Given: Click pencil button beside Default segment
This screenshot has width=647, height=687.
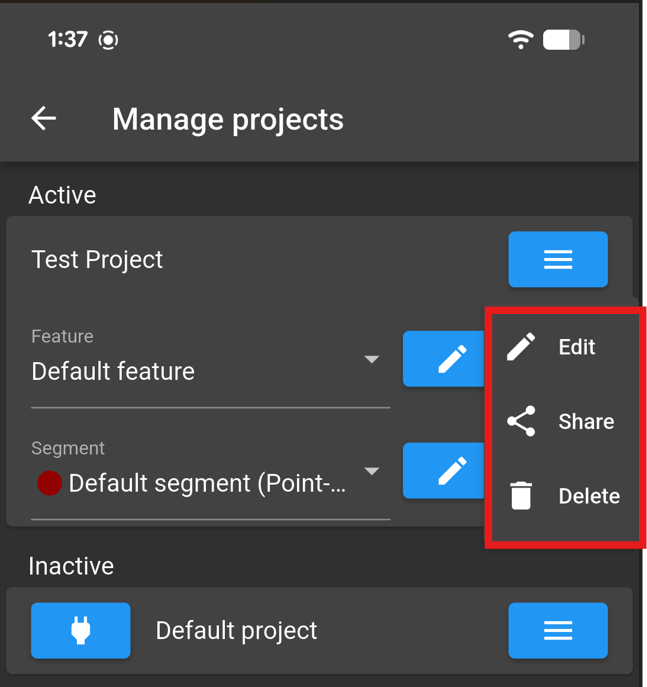Looking at the screenshot, I should (444, 471).
